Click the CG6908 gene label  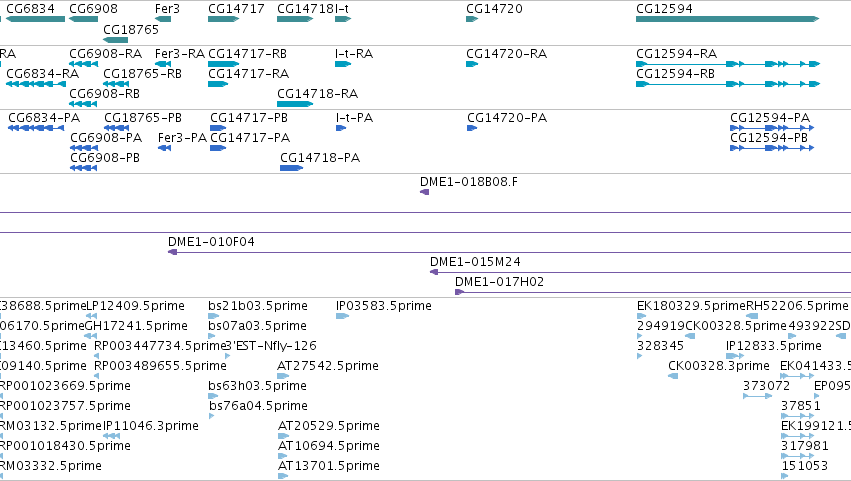click(93, 9)
